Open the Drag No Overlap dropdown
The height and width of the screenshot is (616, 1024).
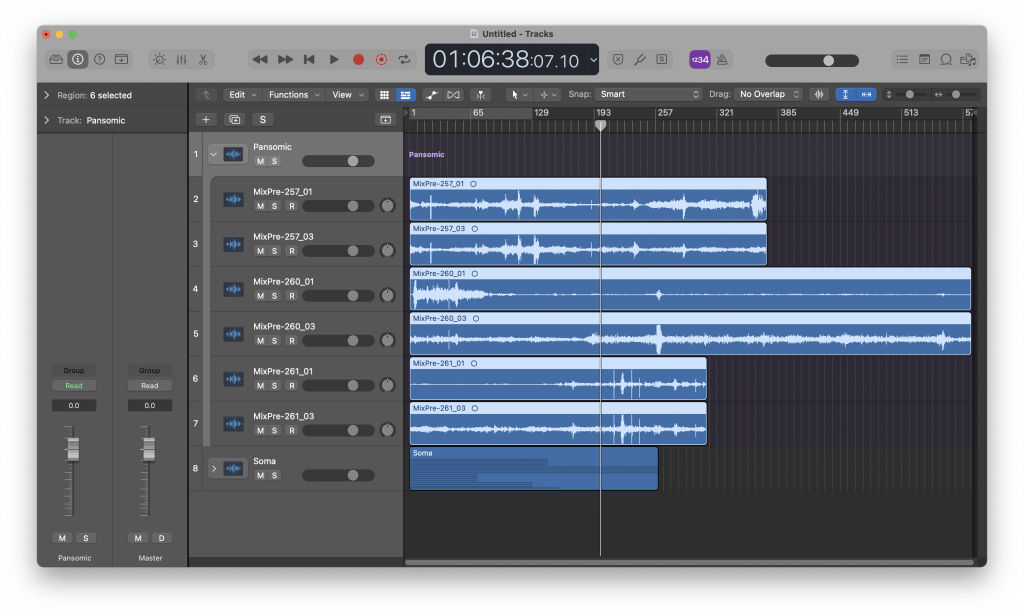pos(769,95)
